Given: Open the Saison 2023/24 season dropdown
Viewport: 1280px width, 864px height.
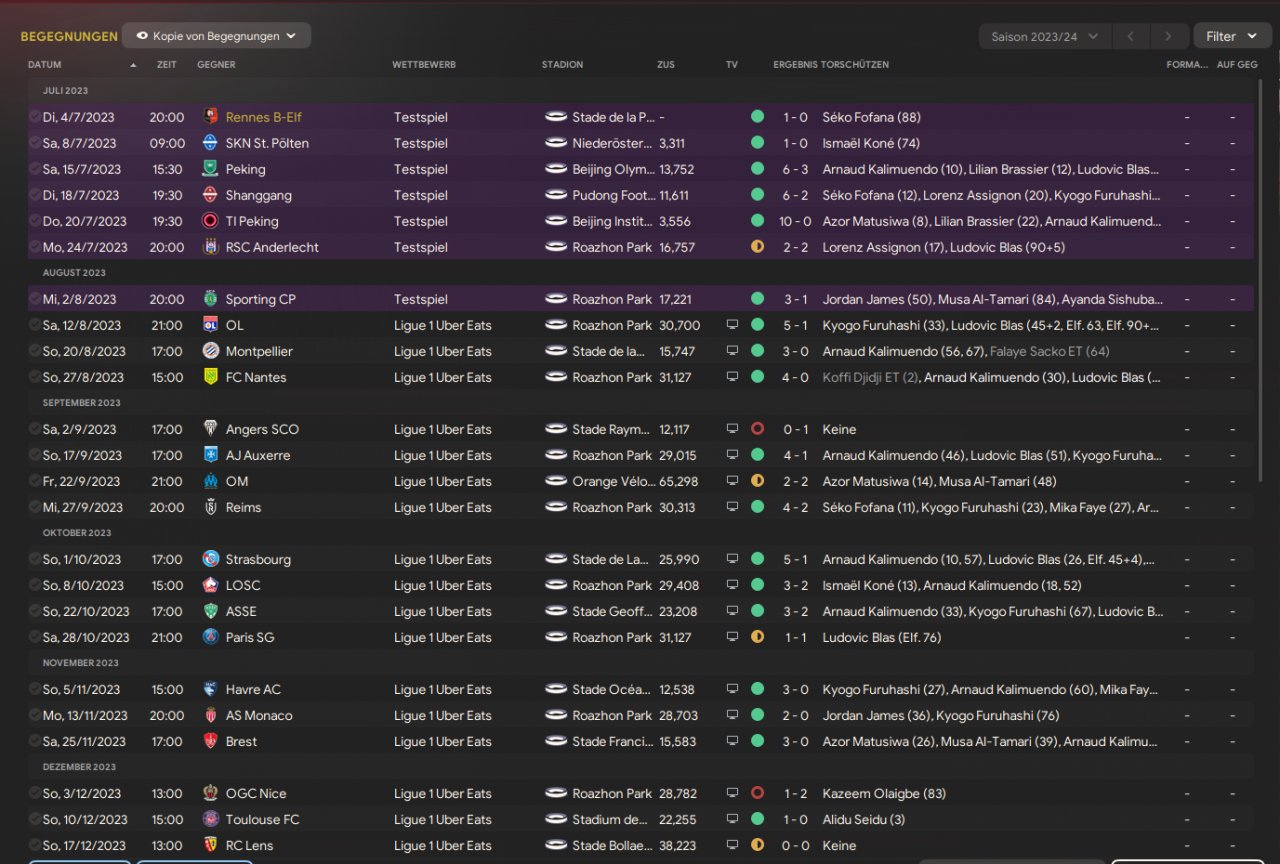Looking at the screenshot, I should pos(1044,36).
